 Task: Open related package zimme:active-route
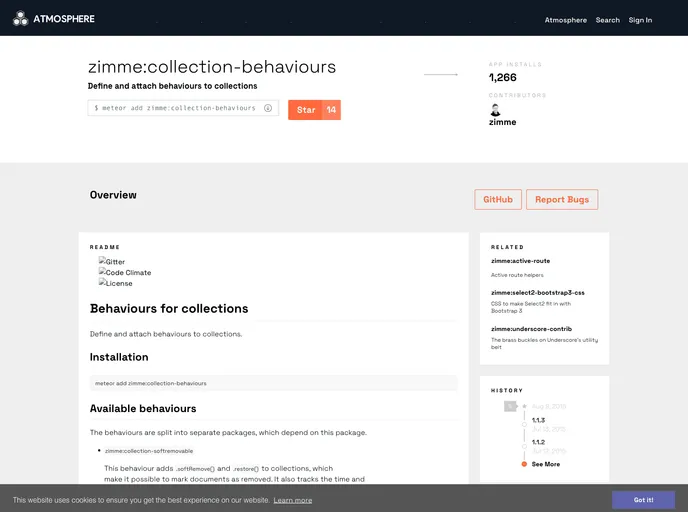click(520, 261)
